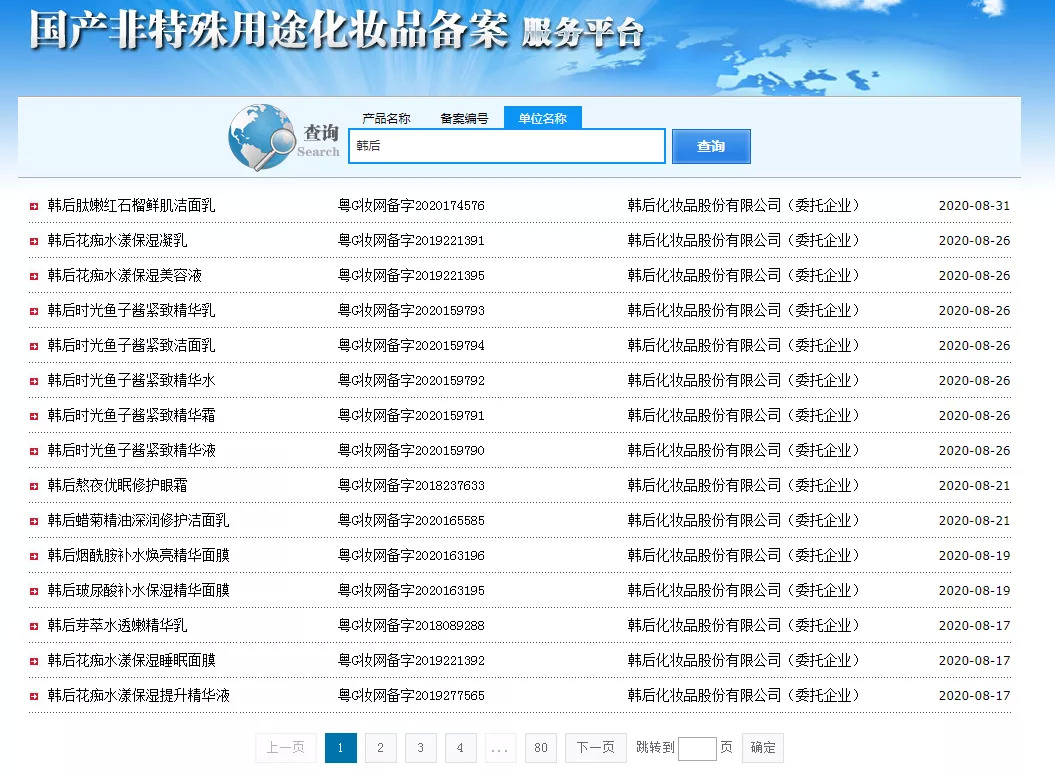The width and height of the screenshot is (1055, 776).
Task: Open product 韩后肽嫩红石榴鲜肌洁面乳
Action: (131, 205)
